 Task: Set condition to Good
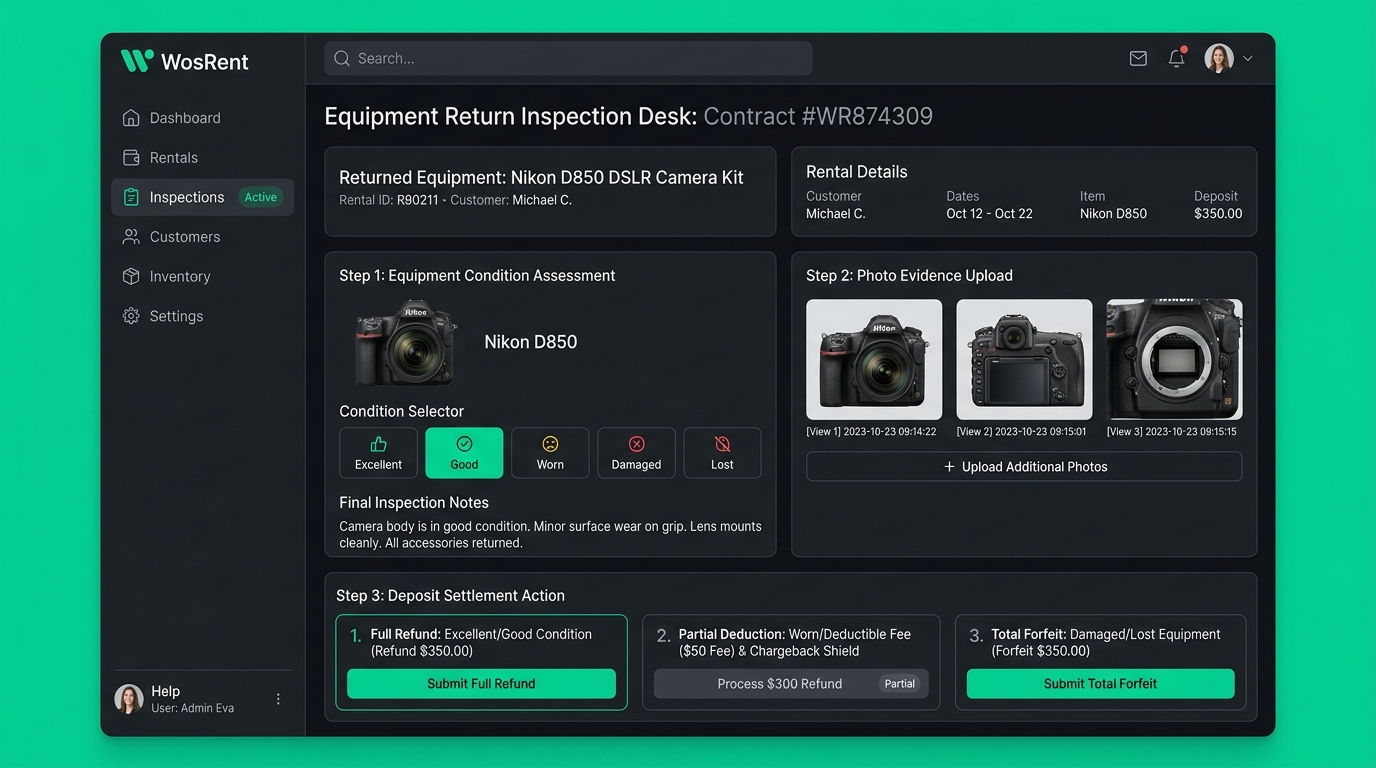tap(464, 453)
